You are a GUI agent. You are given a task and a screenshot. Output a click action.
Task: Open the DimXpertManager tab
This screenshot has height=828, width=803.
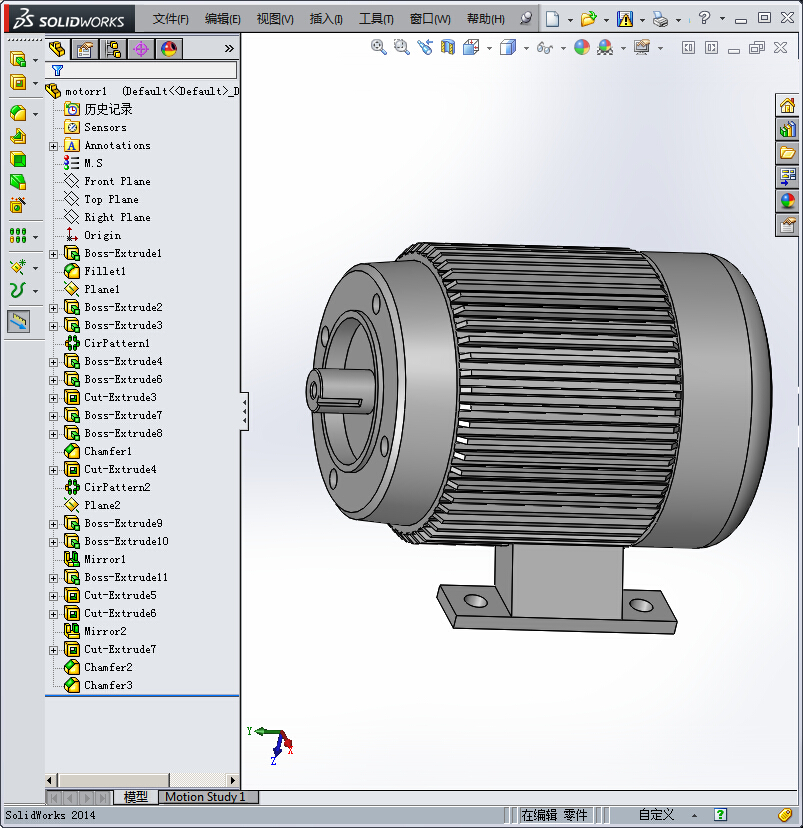(x=141, y=49)
